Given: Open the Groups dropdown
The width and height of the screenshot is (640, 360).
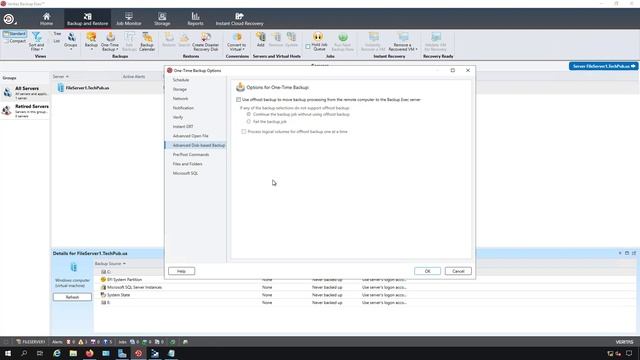Looking at the screenshot, I should 71,42.
